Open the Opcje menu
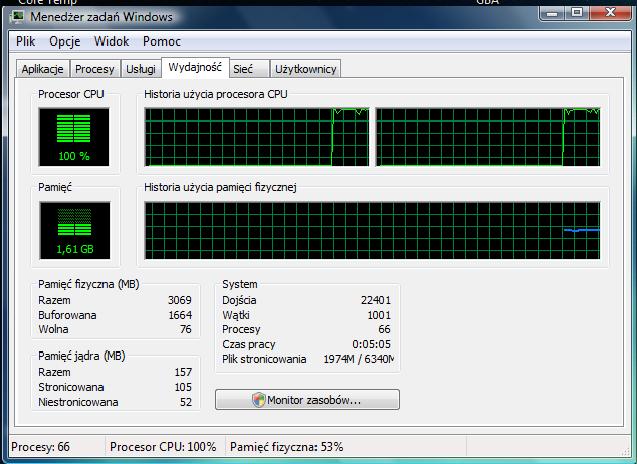The width and height of the screenshot is (637, 464). pyautogui.click(x=65, y=41)
